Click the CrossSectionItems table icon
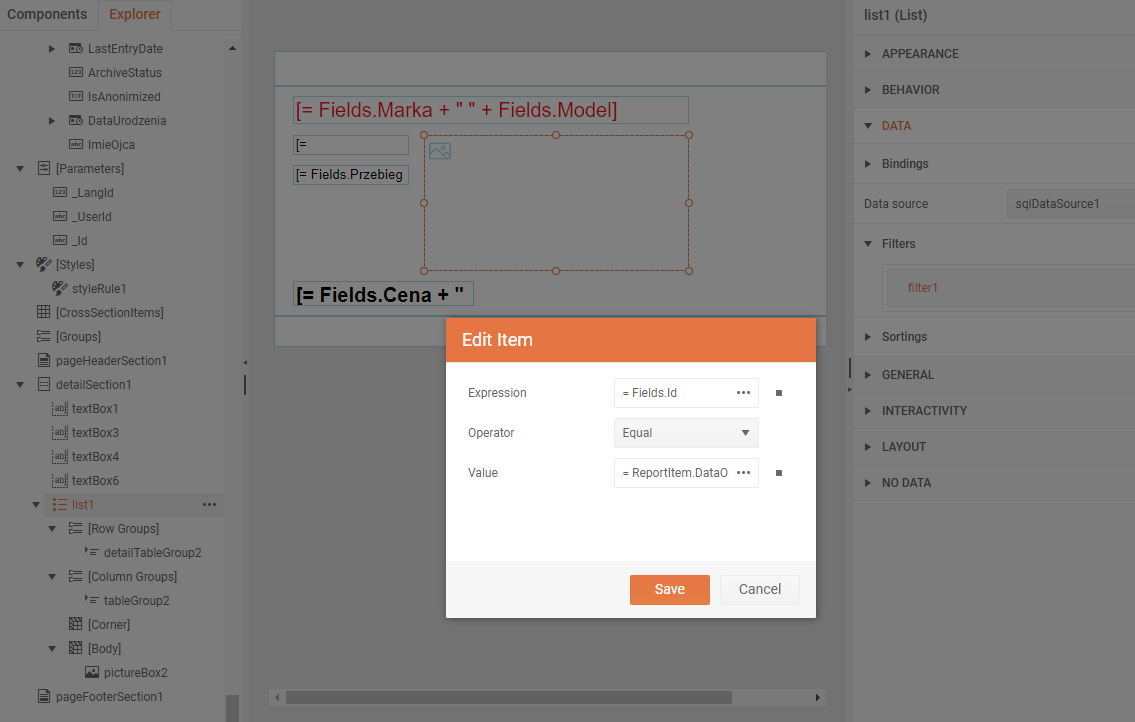Screen dimensions: 1135x722 (43, 313)
